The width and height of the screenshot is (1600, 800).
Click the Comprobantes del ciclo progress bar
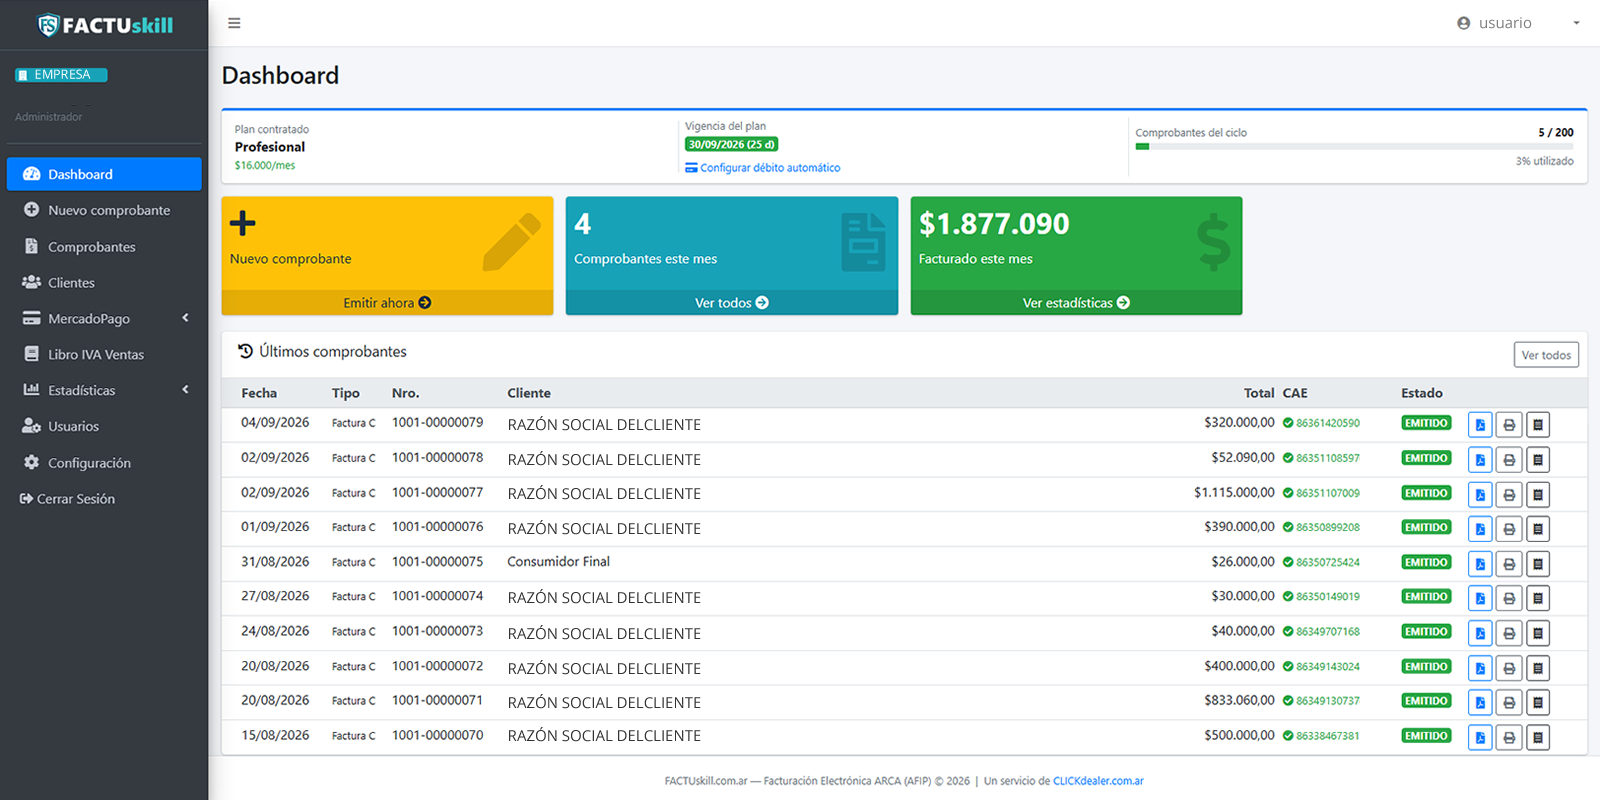pos(1354,147)
